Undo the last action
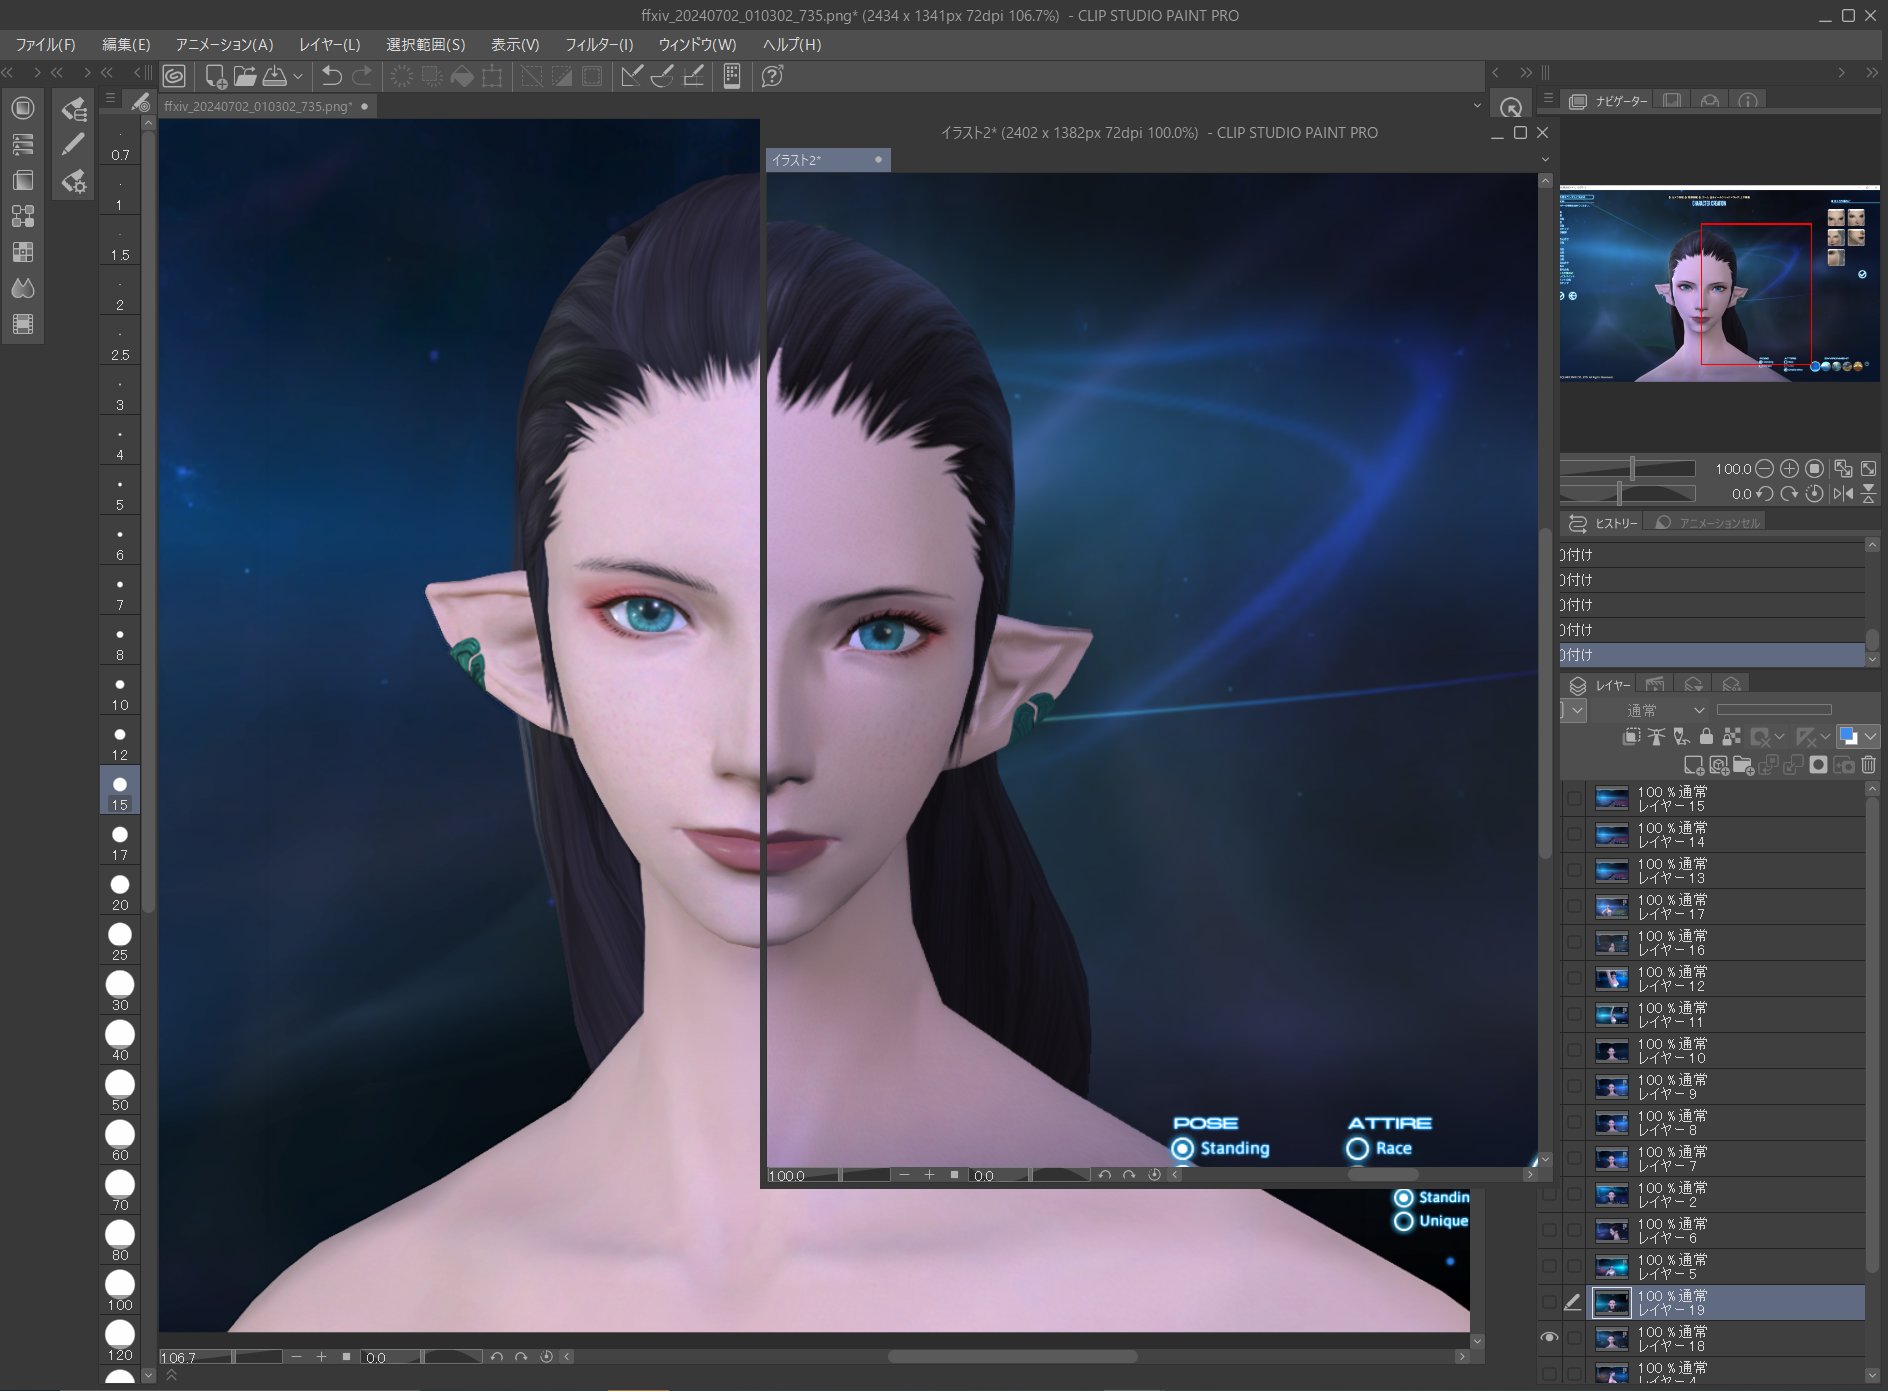 pyautogui.click(x=332, y=76)
